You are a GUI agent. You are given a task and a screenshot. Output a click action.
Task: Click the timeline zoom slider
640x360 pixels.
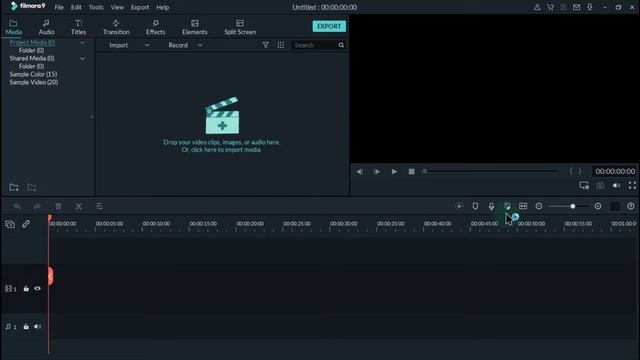(568, 206)
